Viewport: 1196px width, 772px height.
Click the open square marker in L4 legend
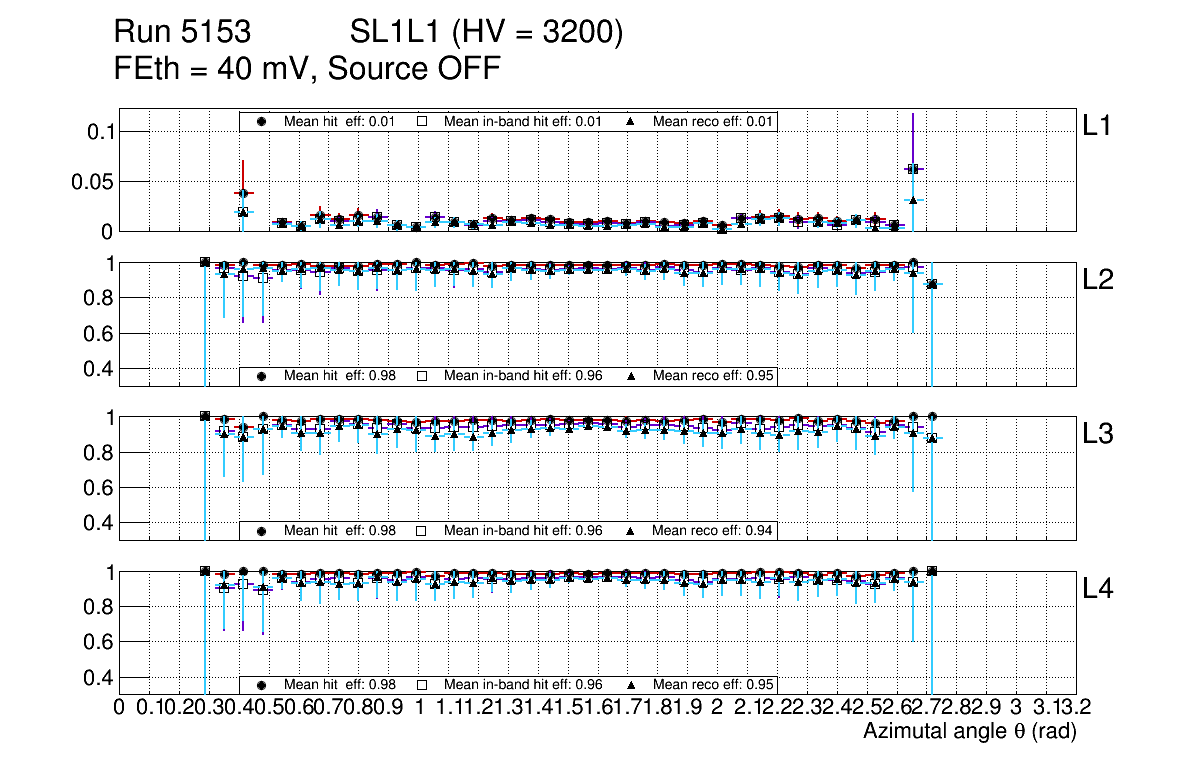[x=422, y=685]
